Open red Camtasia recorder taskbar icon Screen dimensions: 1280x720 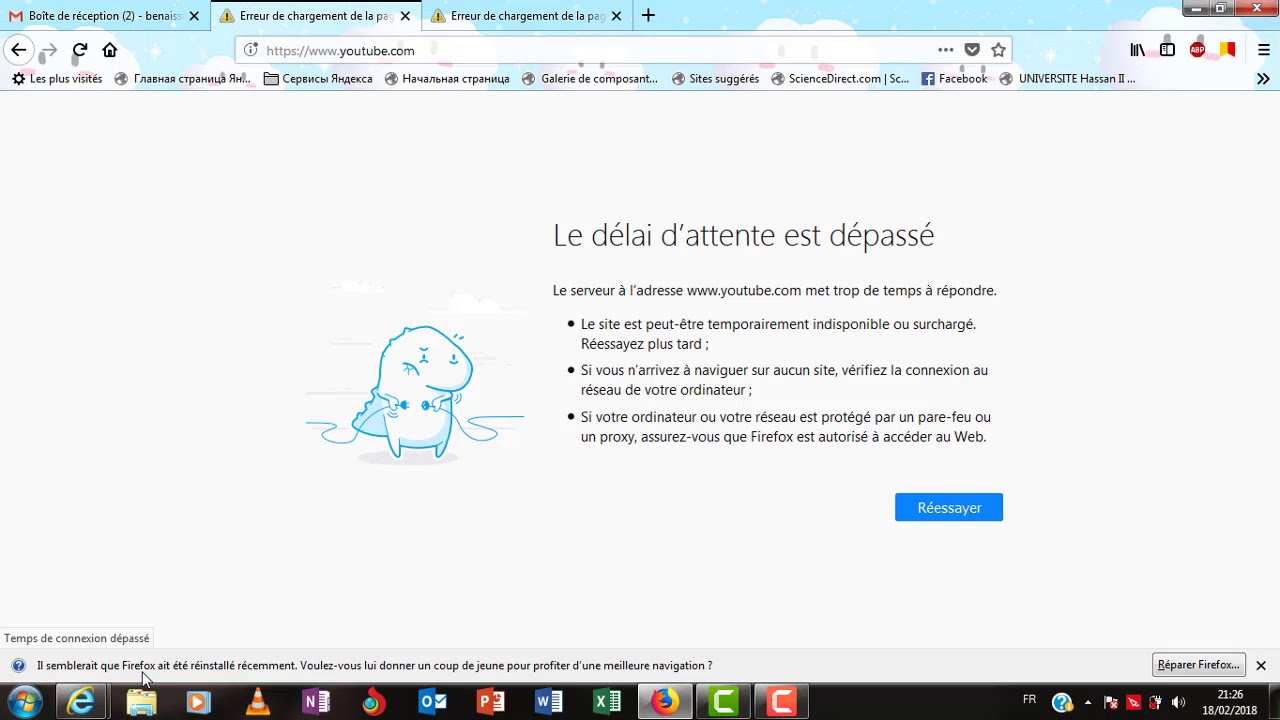[782, 702]
